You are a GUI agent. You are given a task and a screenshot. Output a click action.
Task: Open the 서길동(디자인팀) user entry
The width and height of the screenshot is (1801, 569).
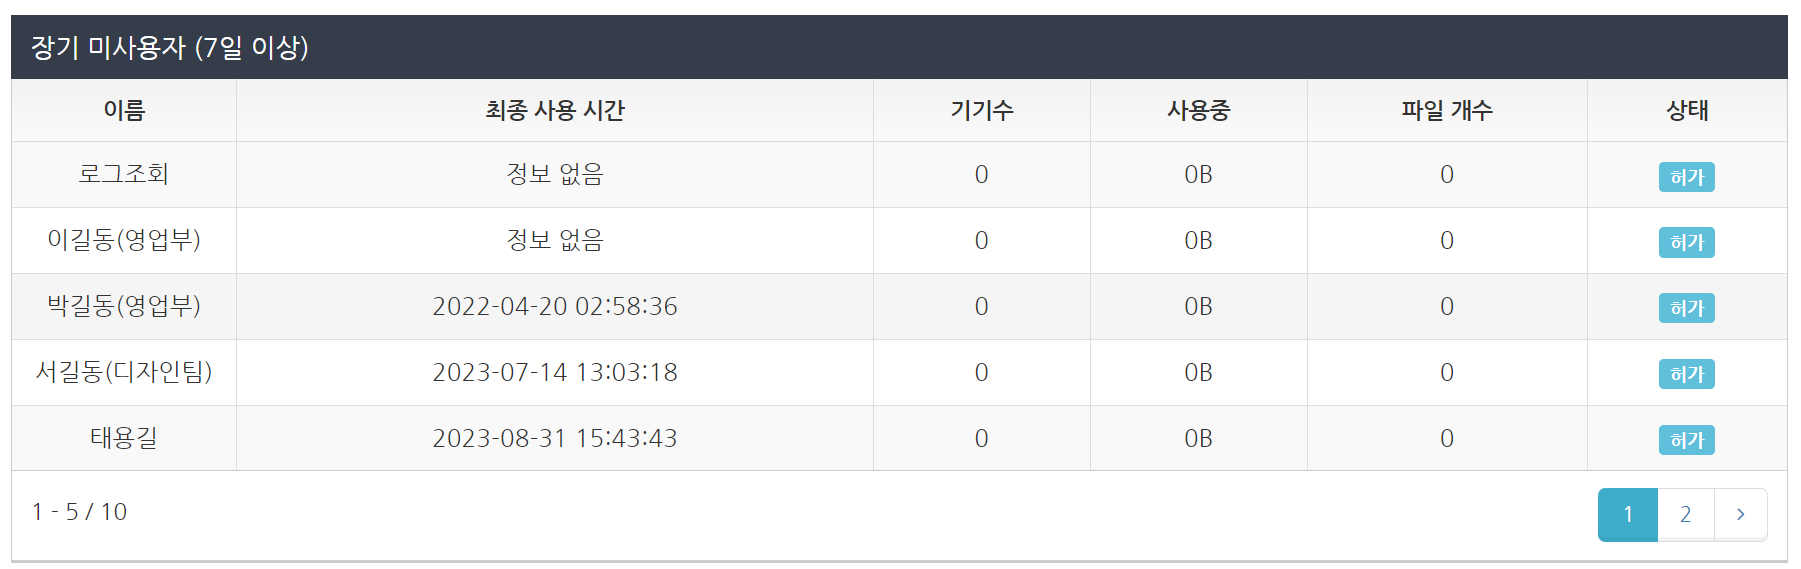tap(124, 372)
